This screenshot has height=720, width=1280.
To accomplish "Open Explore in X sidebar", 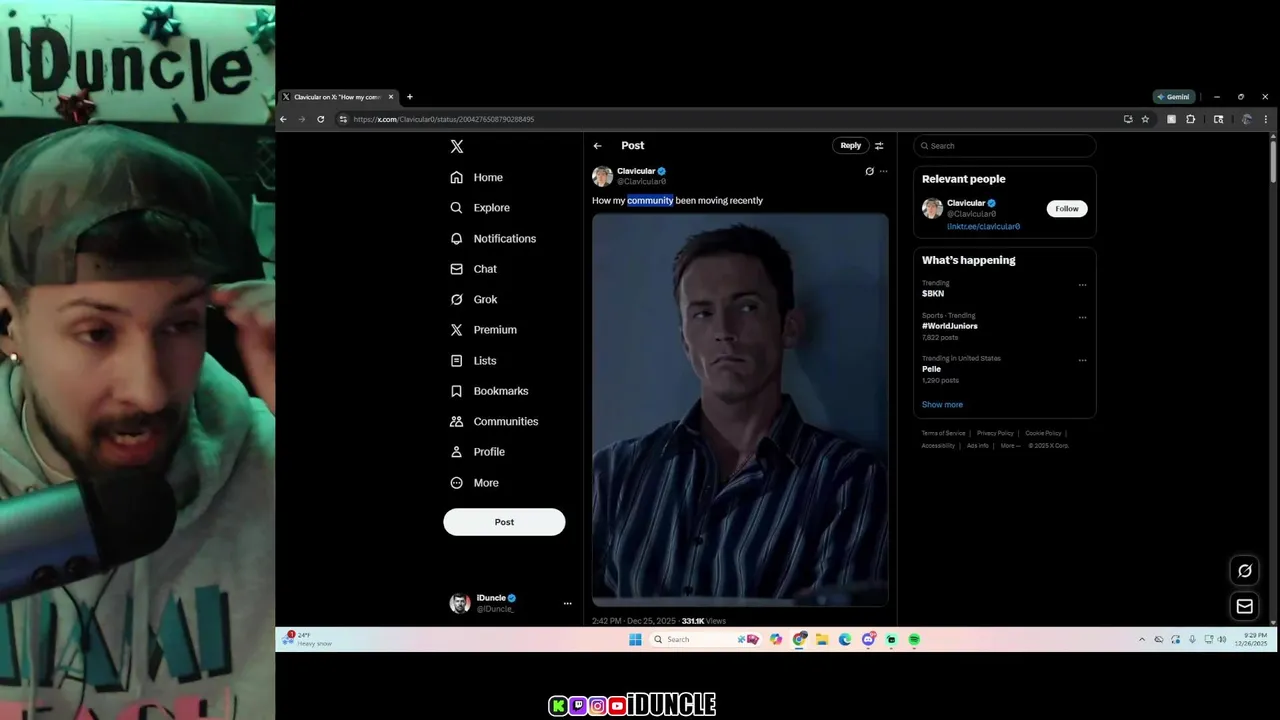I will (480, 208).
